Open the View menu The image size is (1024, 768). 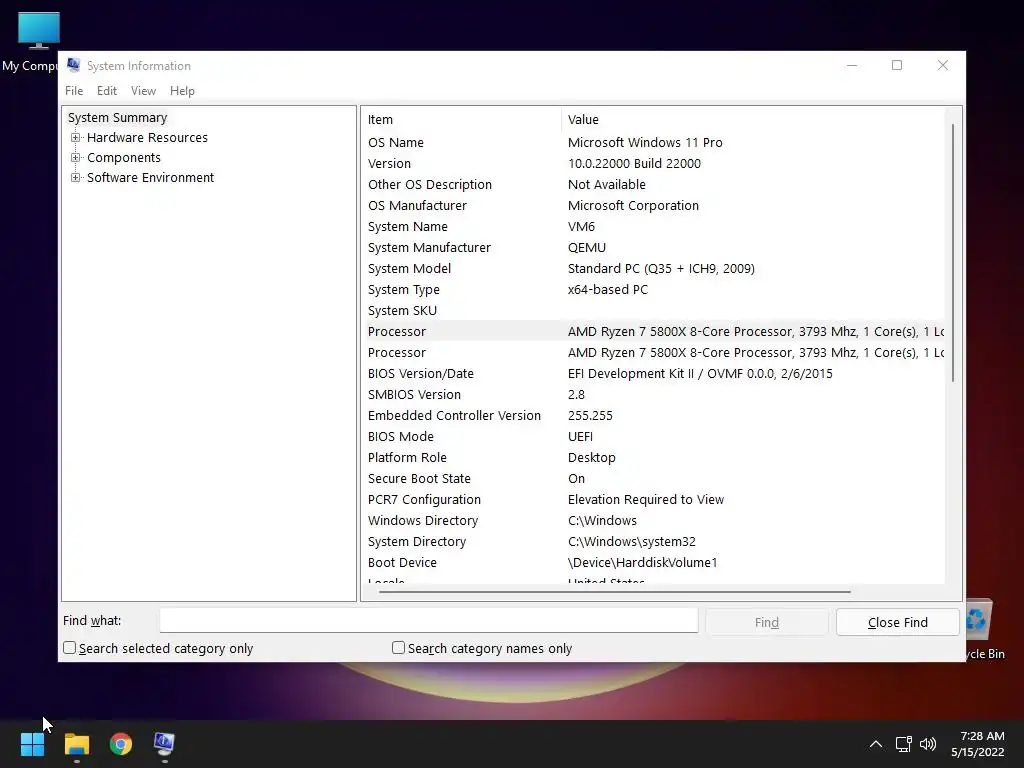pos(143,91)
